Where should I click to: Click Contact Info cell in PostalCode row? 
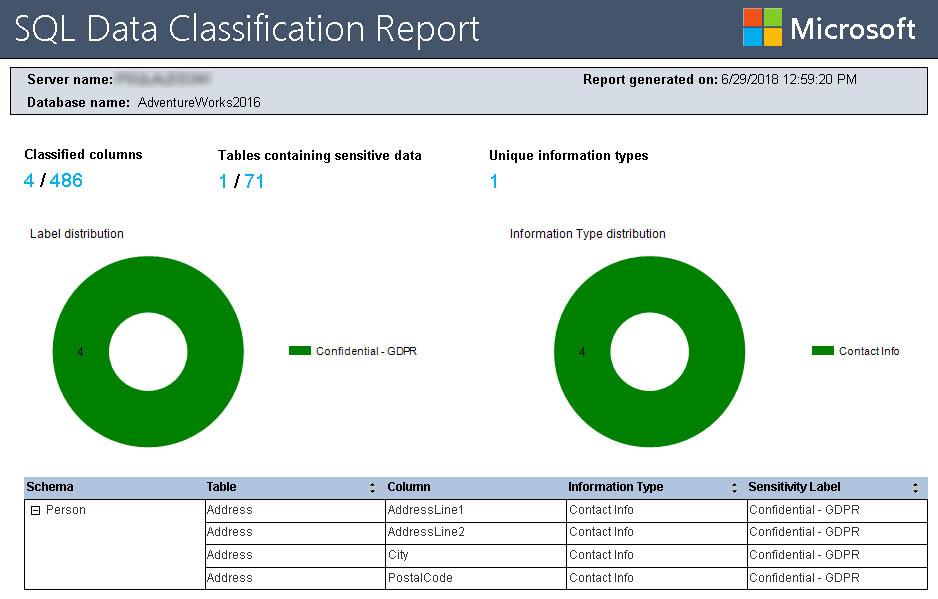[656, 578]
